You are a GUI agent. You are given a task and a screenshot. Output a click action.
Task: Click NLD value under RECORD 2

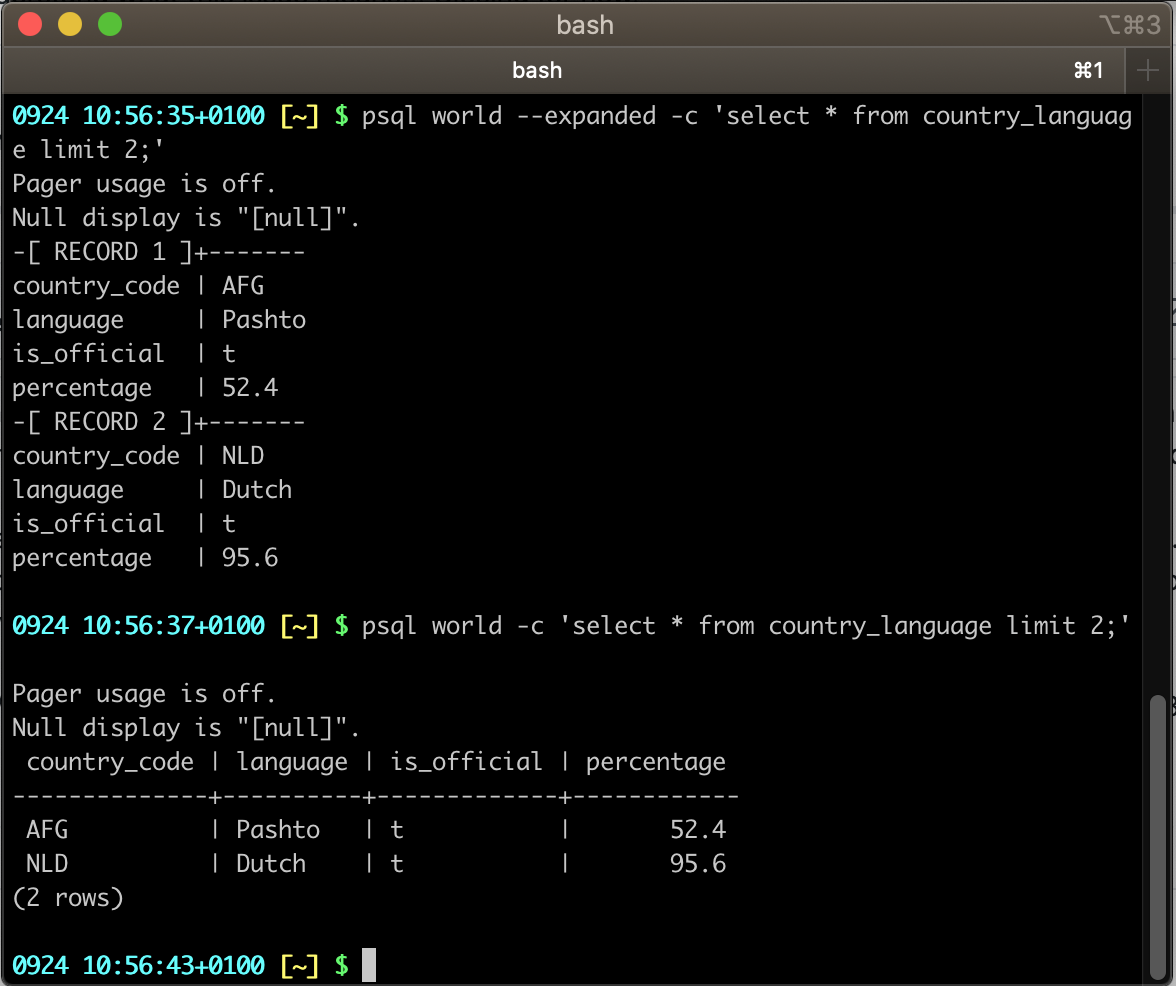[x=243, y=456]
